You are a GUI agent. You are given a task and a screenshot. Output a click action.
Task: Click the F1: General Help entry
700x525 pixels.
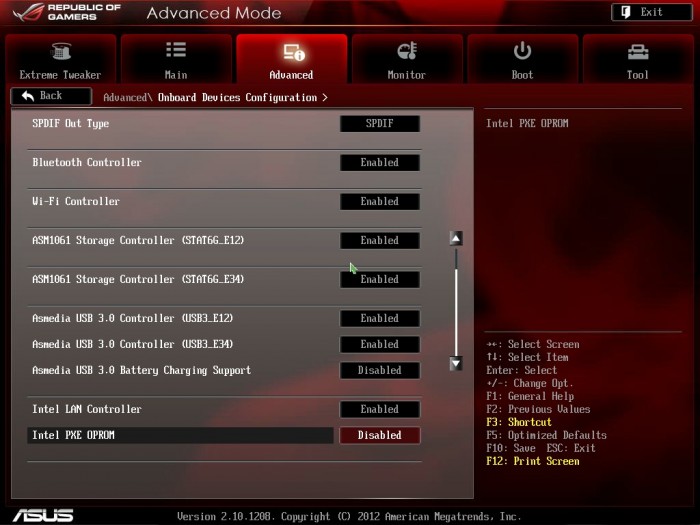click(530, 396)
